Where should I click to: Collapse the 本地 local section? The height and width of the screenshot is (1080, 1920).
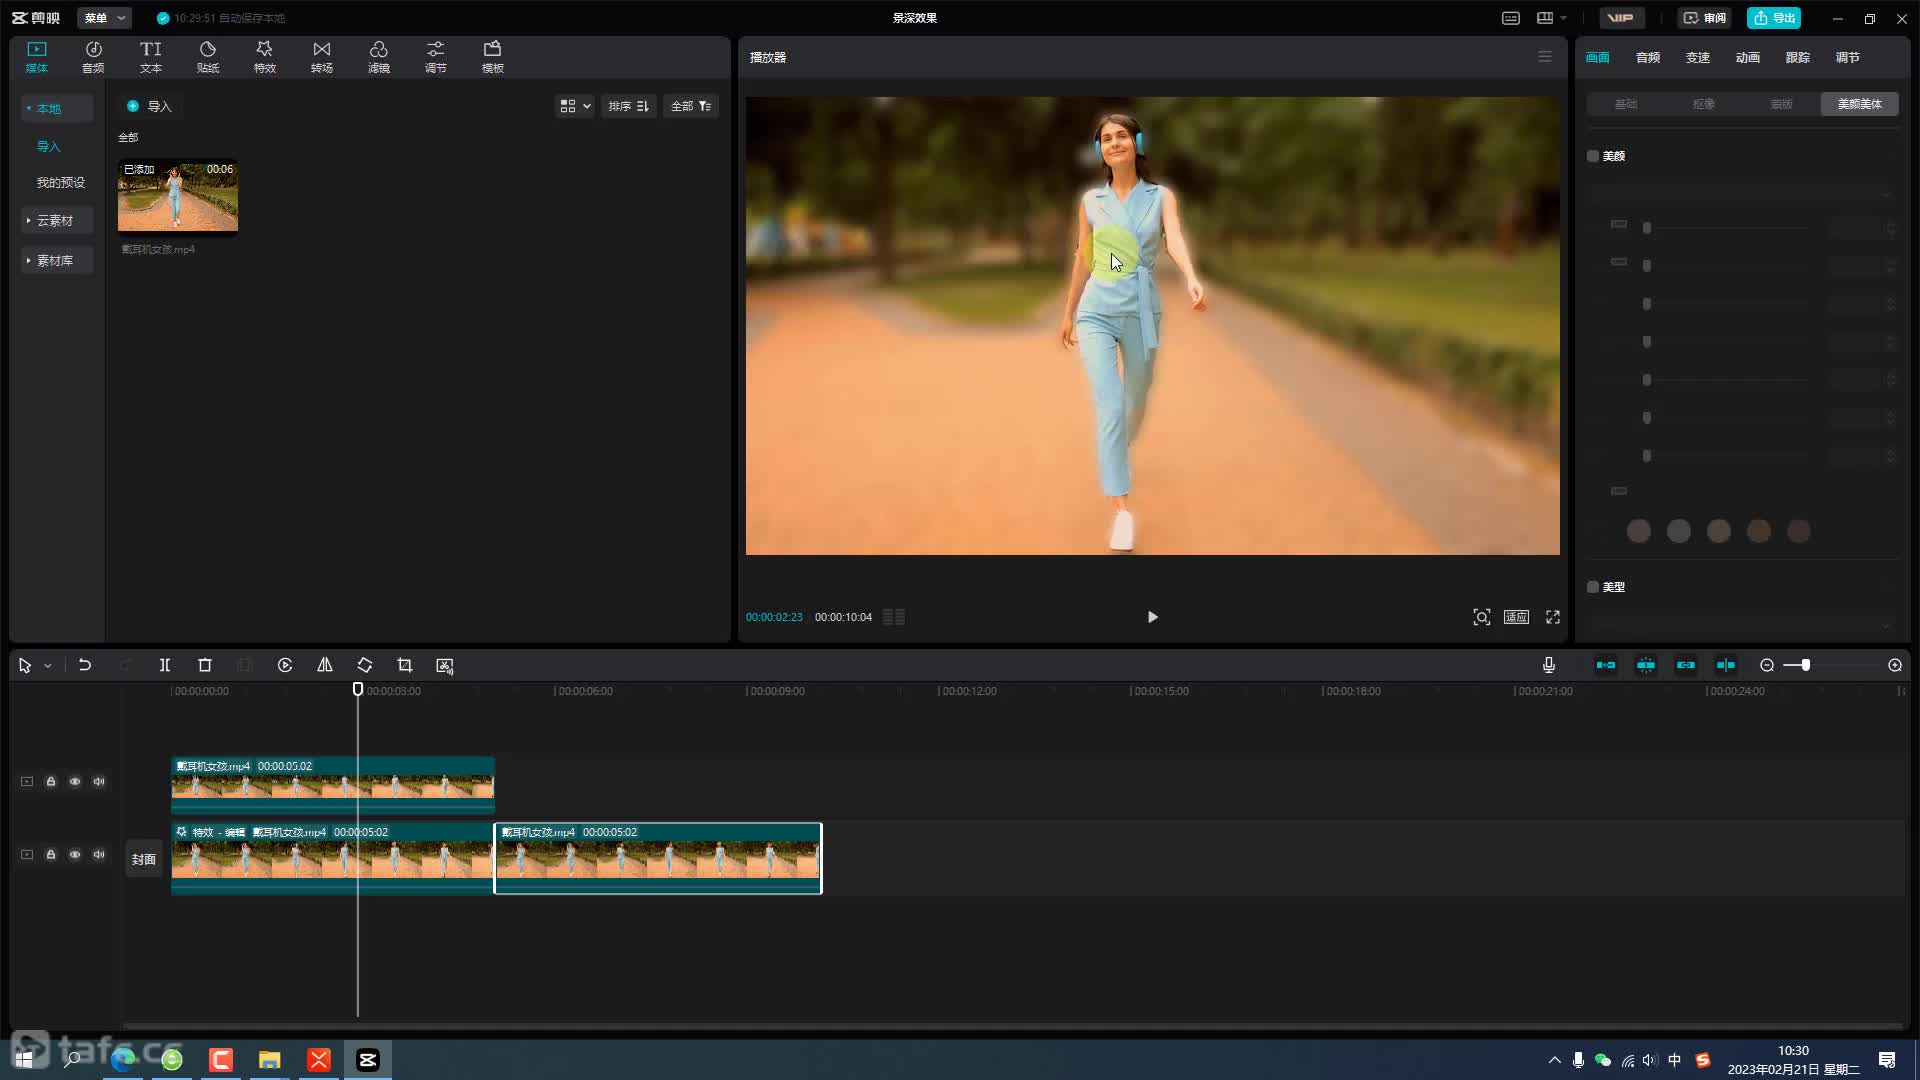(x=57, y=108)
